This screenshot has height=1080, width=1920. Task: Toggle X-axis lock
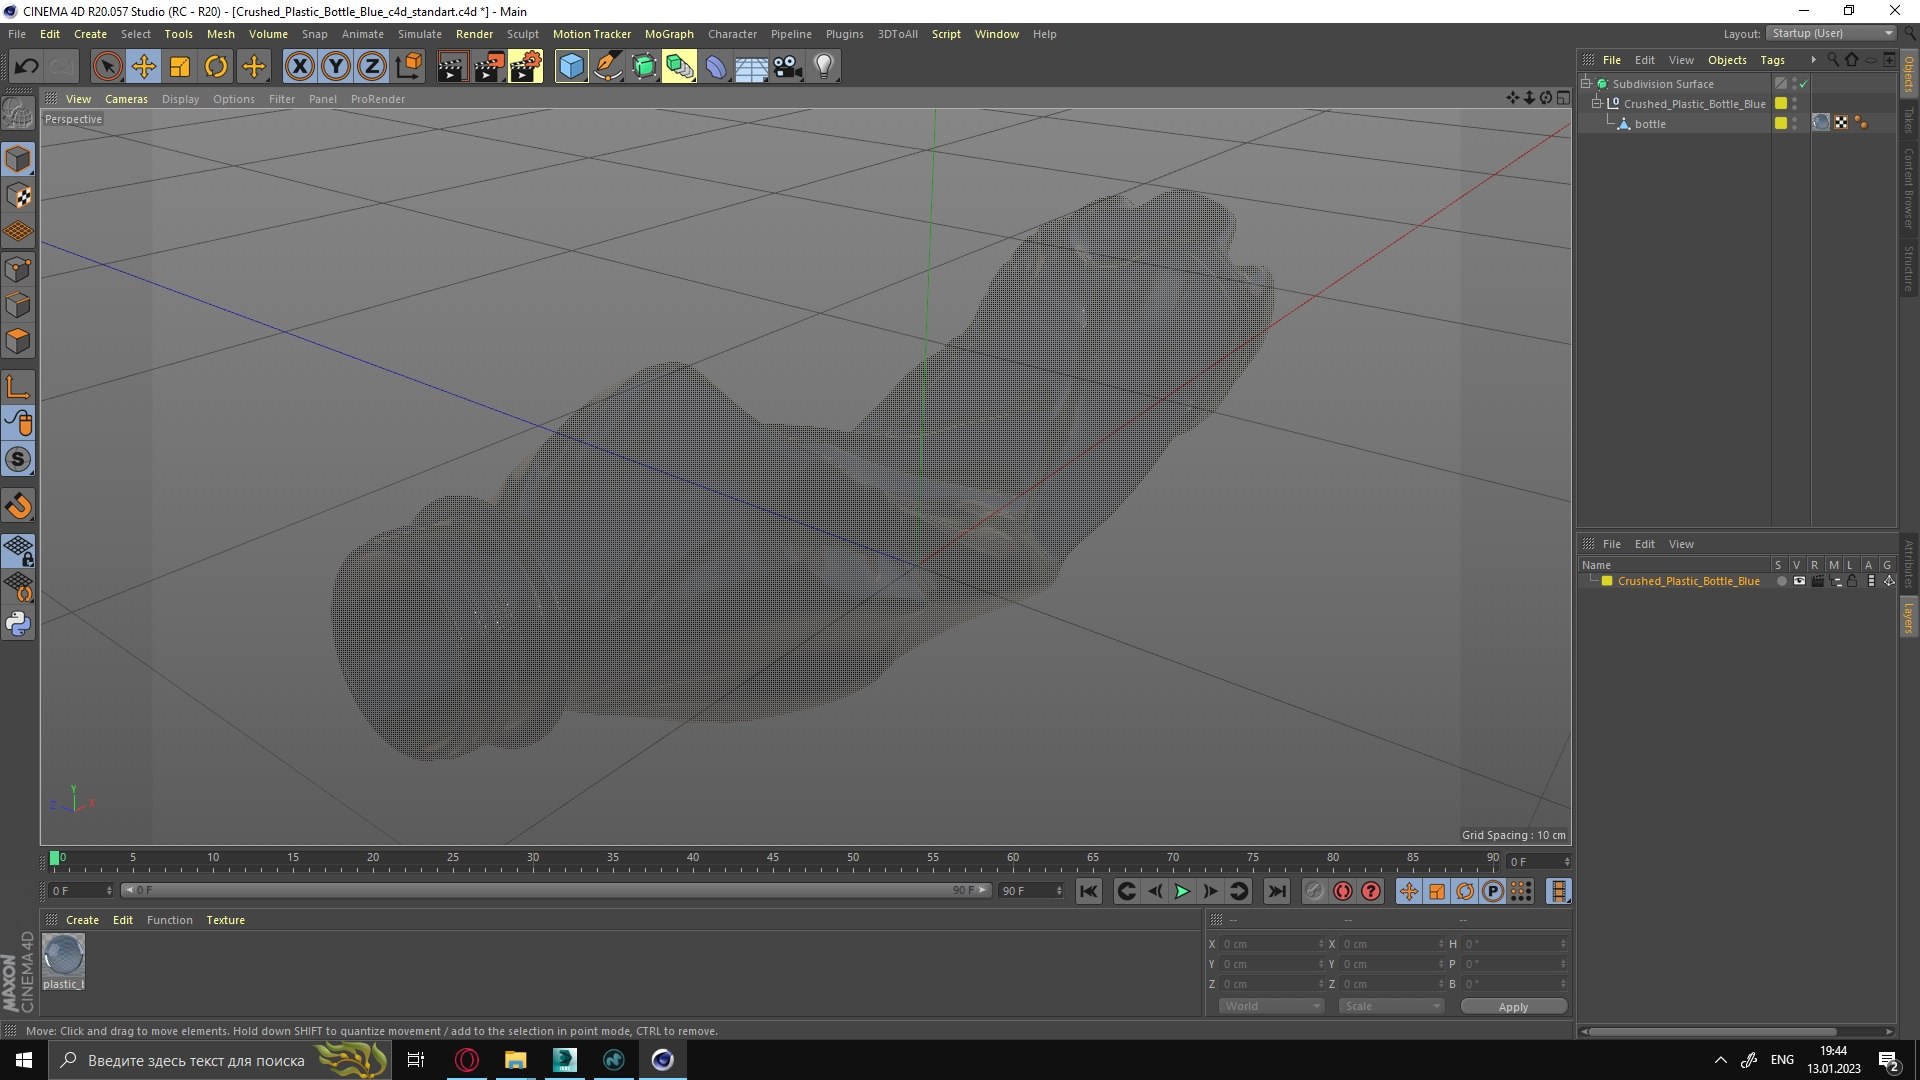[x=299, y=67]
